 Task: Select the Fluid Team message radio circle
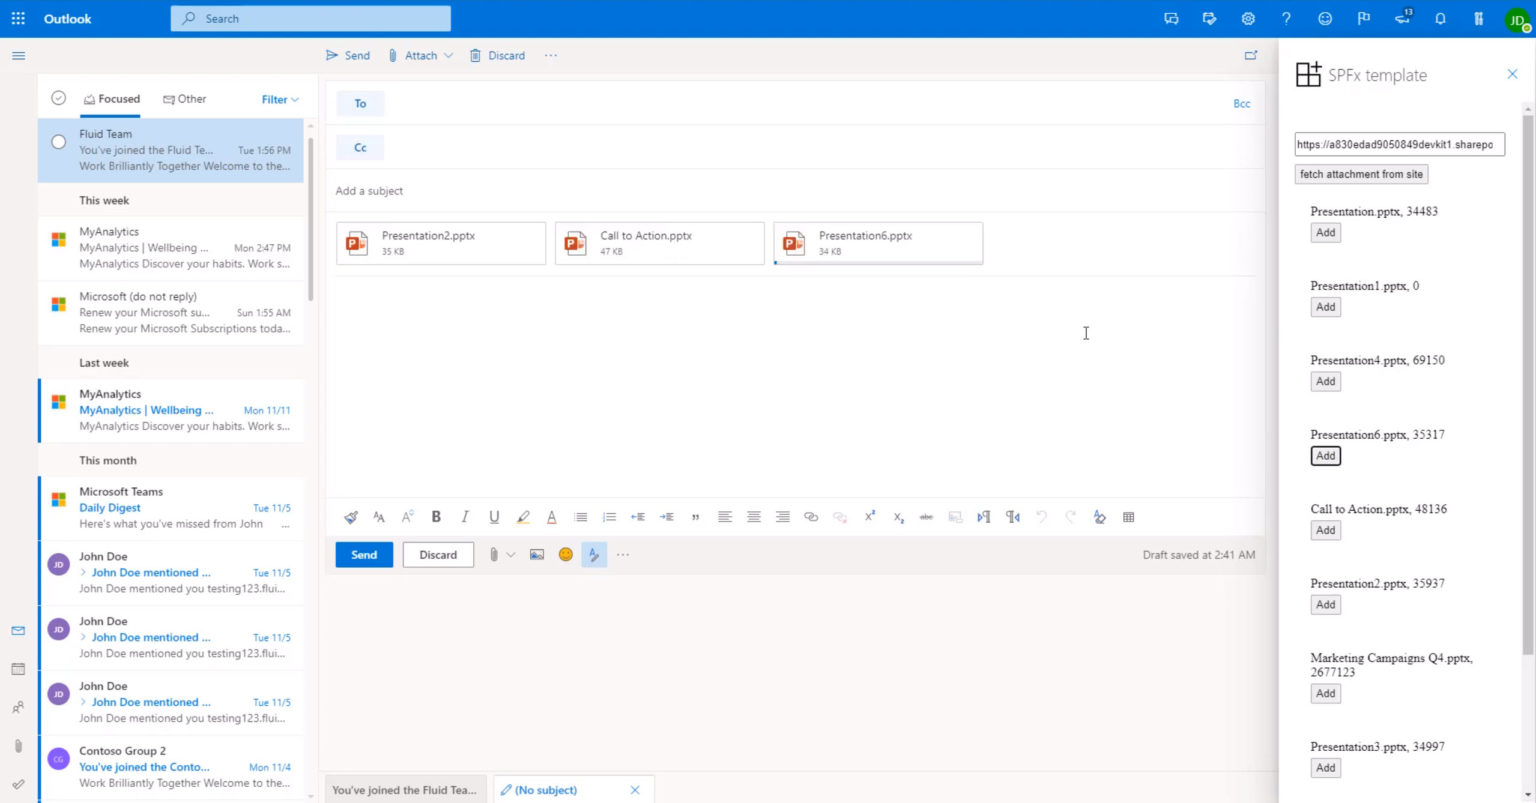pos(58,142)
